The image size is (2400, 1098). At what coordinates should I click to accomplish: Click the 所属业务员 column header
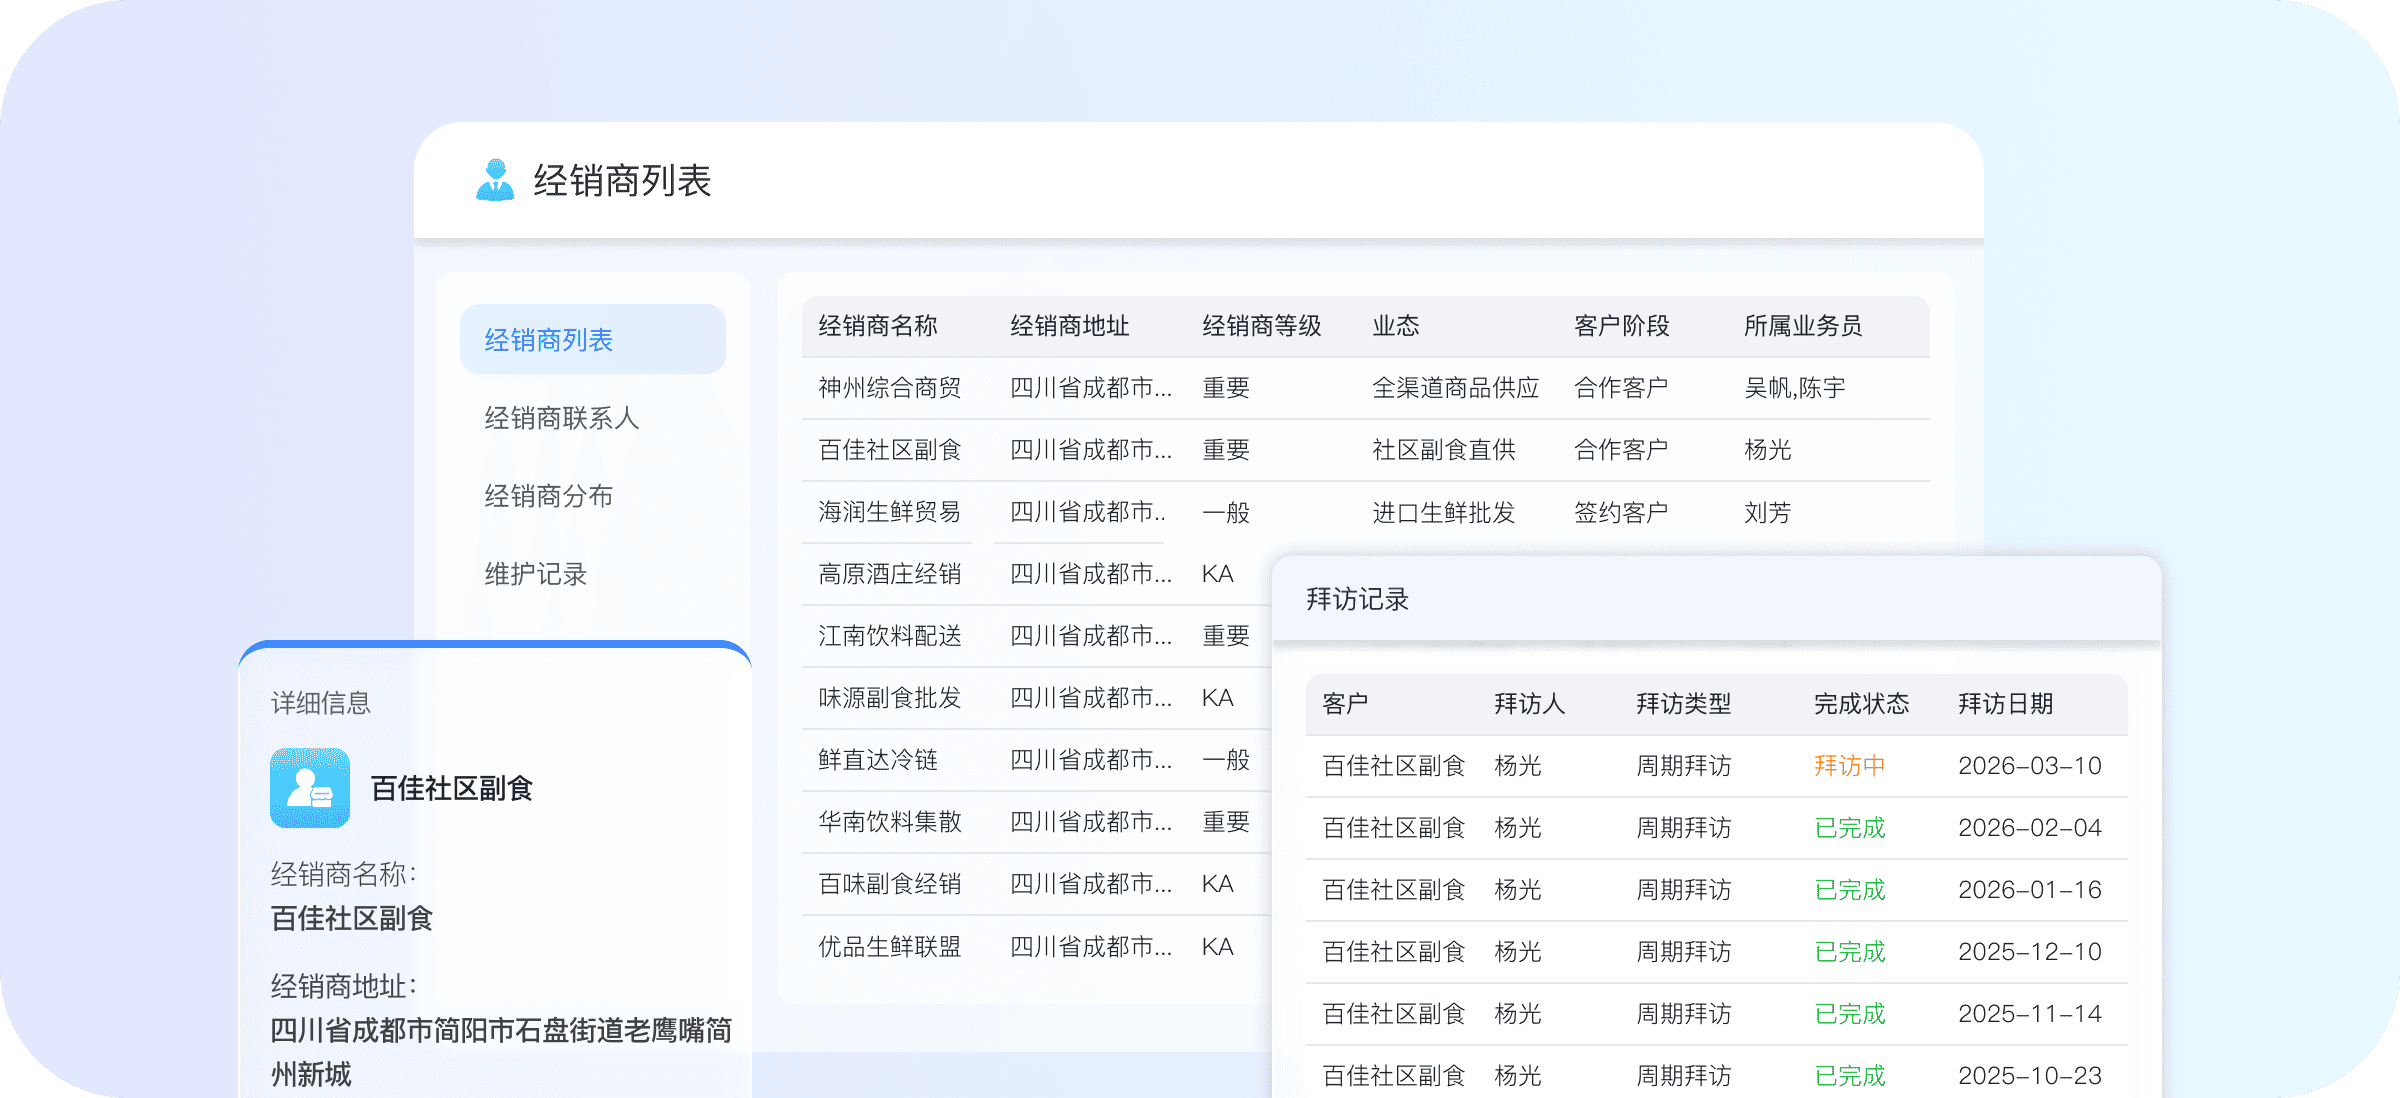(1802, 326)
